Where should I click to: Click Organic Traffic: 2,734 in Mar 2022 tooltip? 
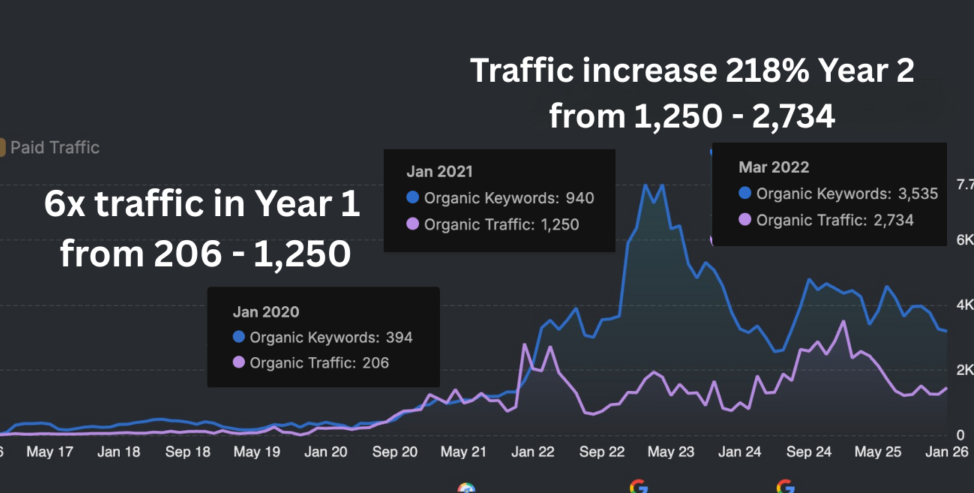(834, 220)
